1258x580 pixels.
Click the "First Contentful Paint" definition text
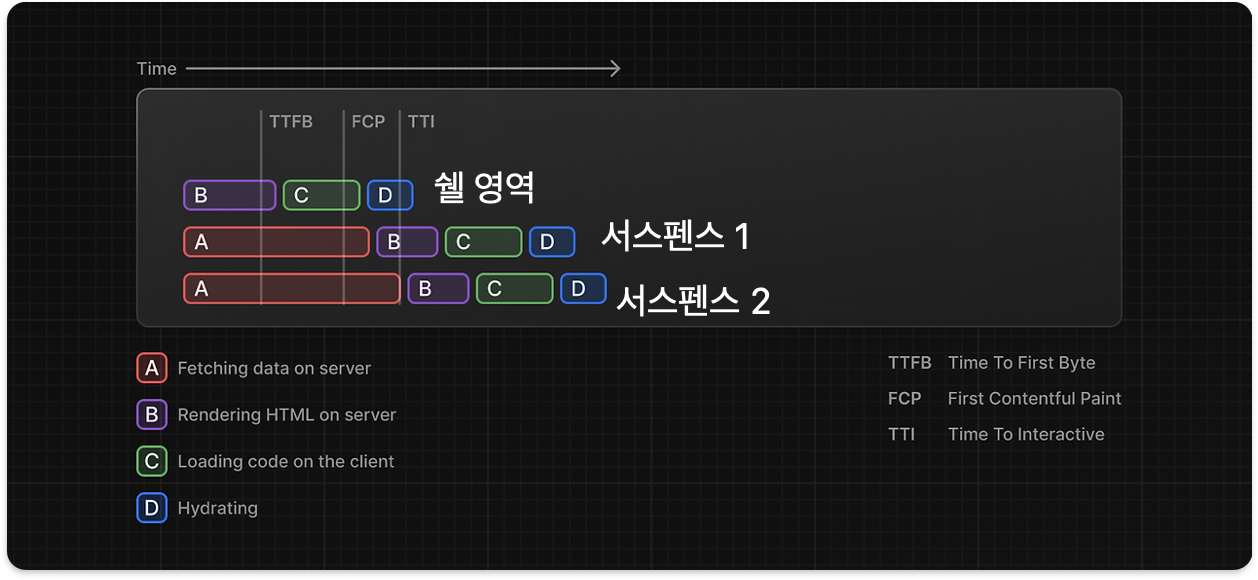click(1034, 399)
